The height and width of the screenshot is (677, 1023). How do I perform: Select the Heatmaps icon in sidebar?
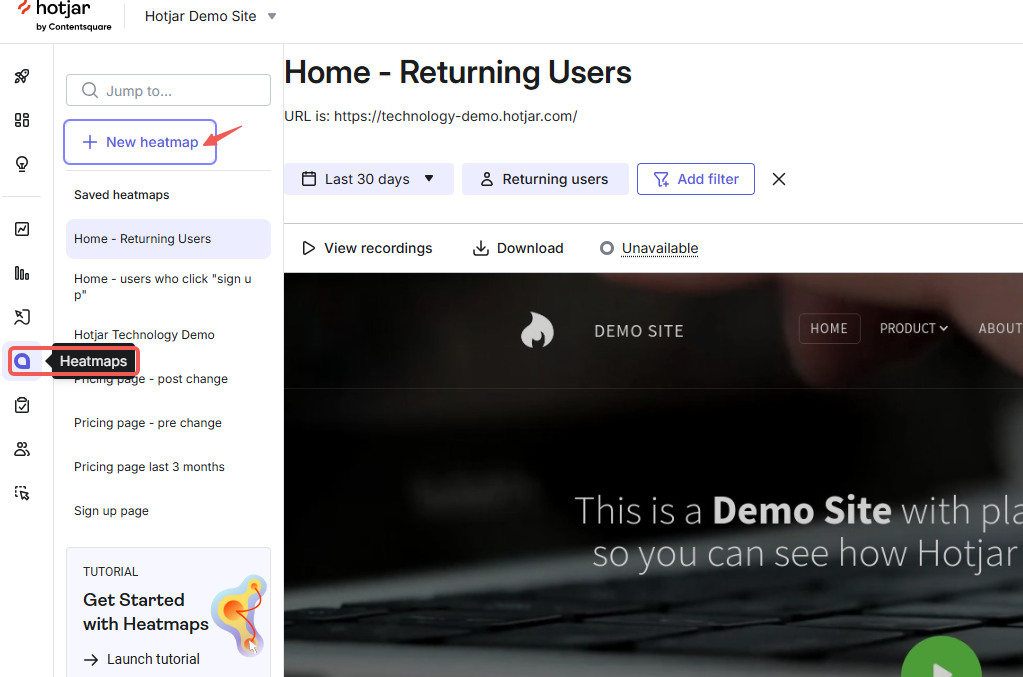tap(22, 361)
